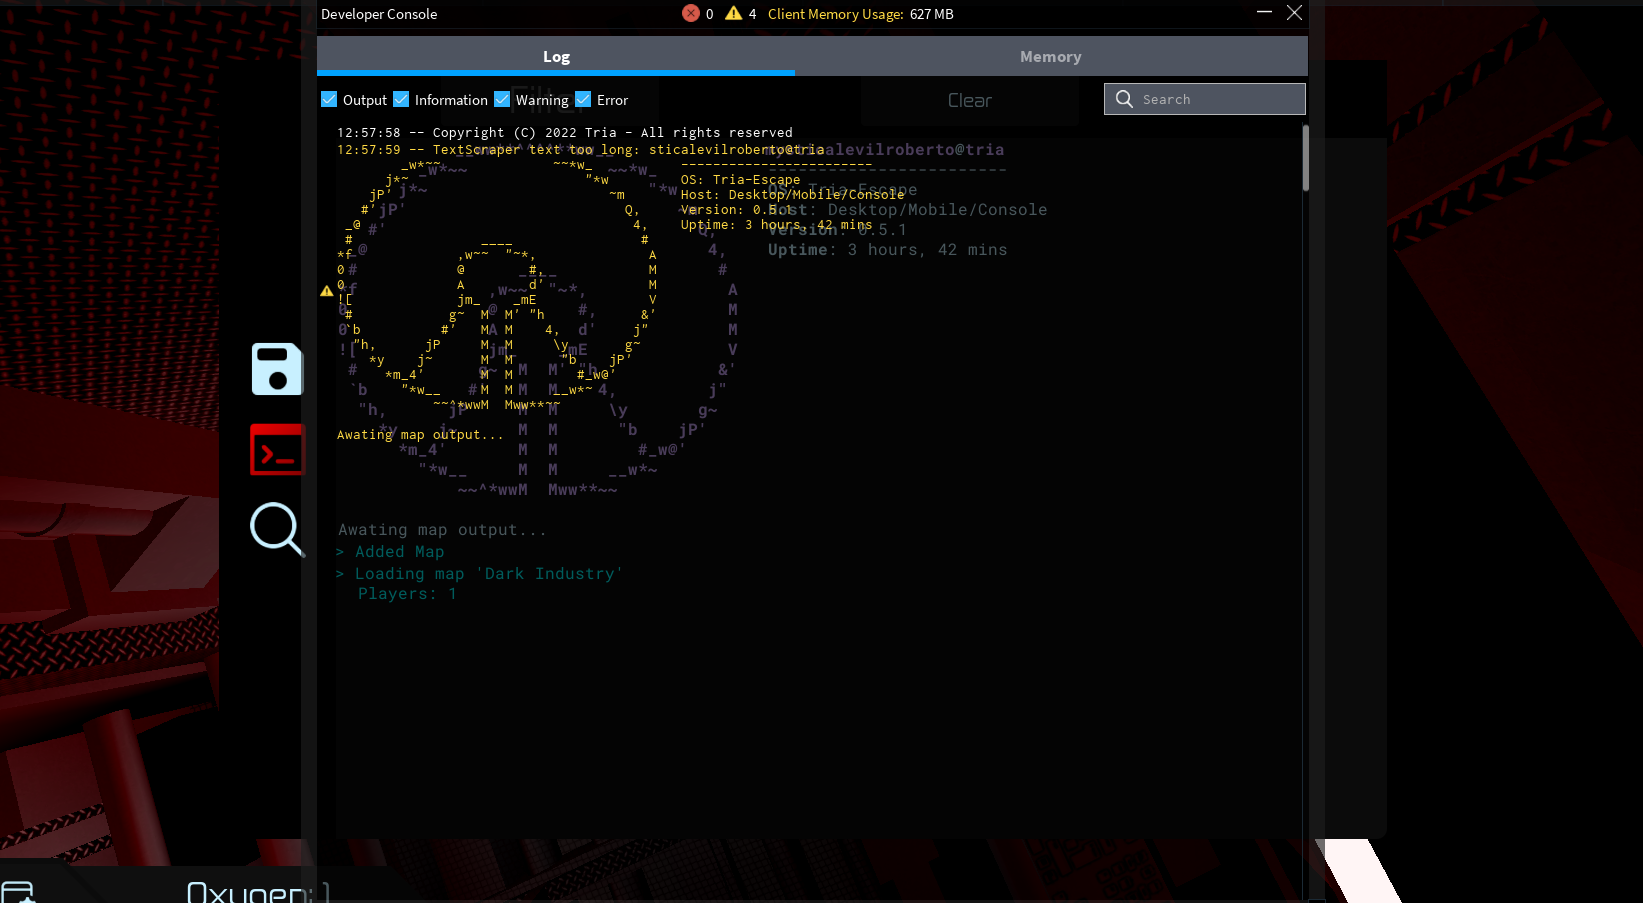Click the Oxygen label at the bottom
This screenshot has height=903, width=1643.
click(x=256, y=888)
